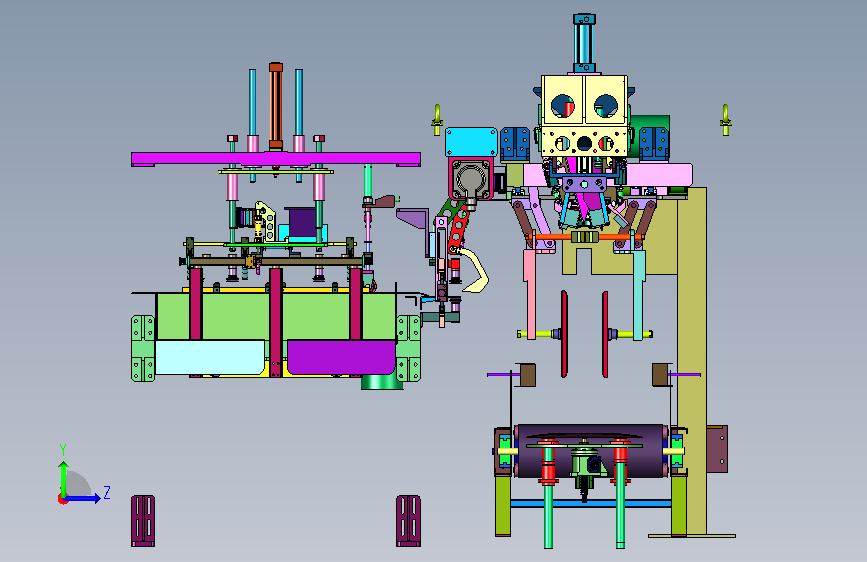
Task: Select the left yellow lifting eye bolt
Action: tap(437, 119)
